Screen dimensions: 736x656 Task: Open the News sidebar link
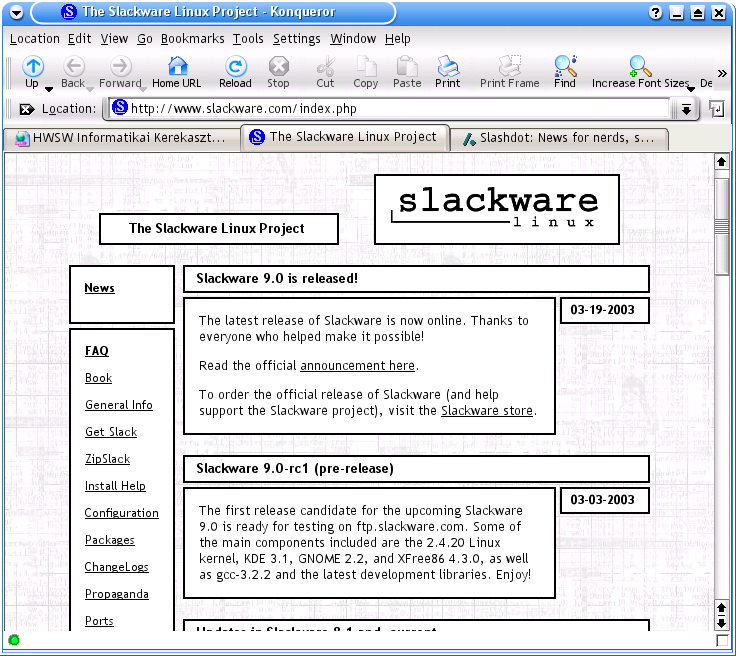100,288
